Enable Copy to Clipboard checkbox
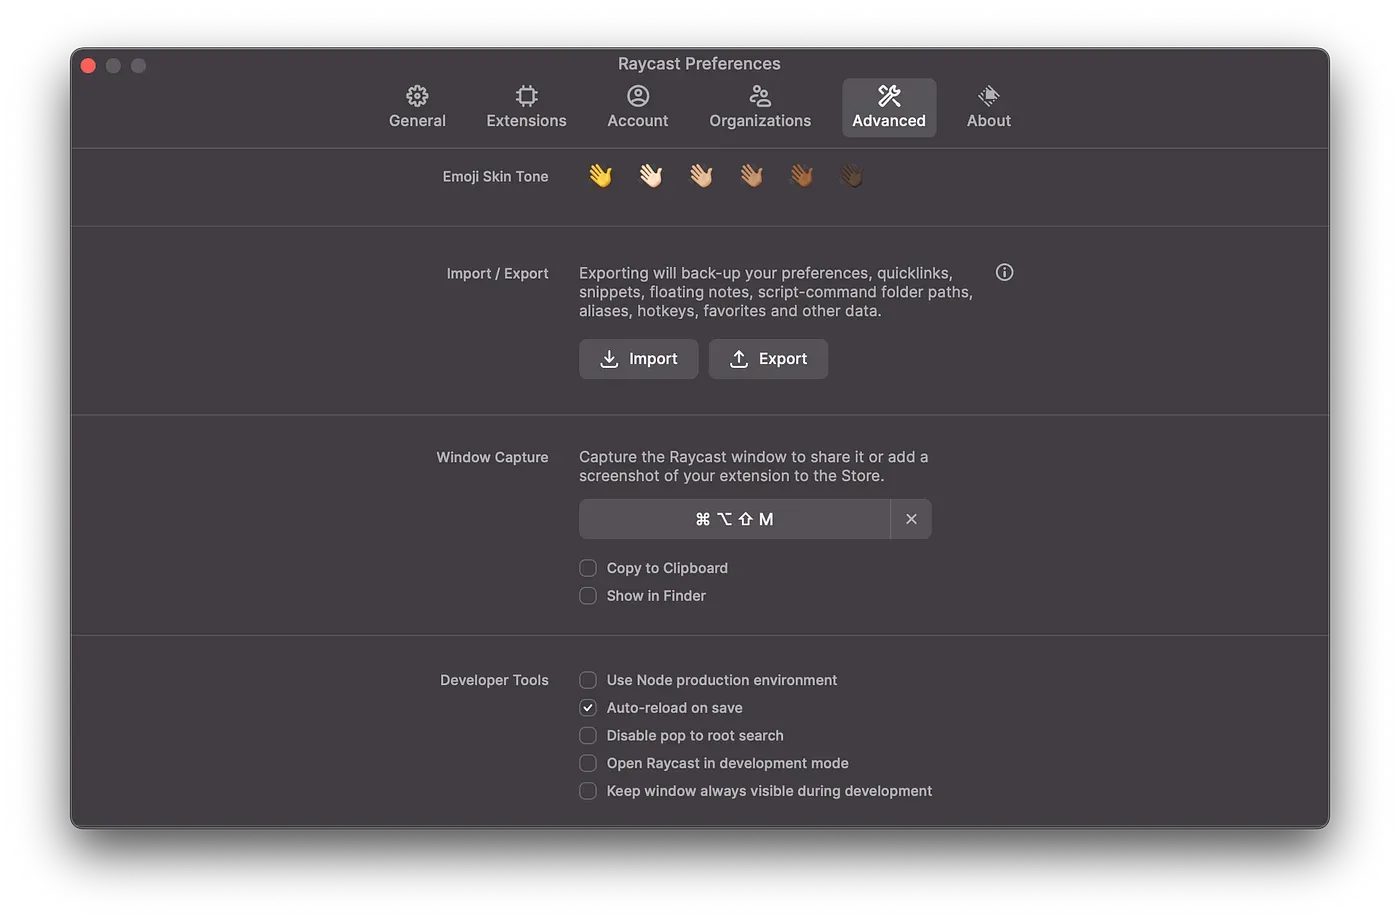This screenshot has width=1400, height=922. (x=588, y=568)
